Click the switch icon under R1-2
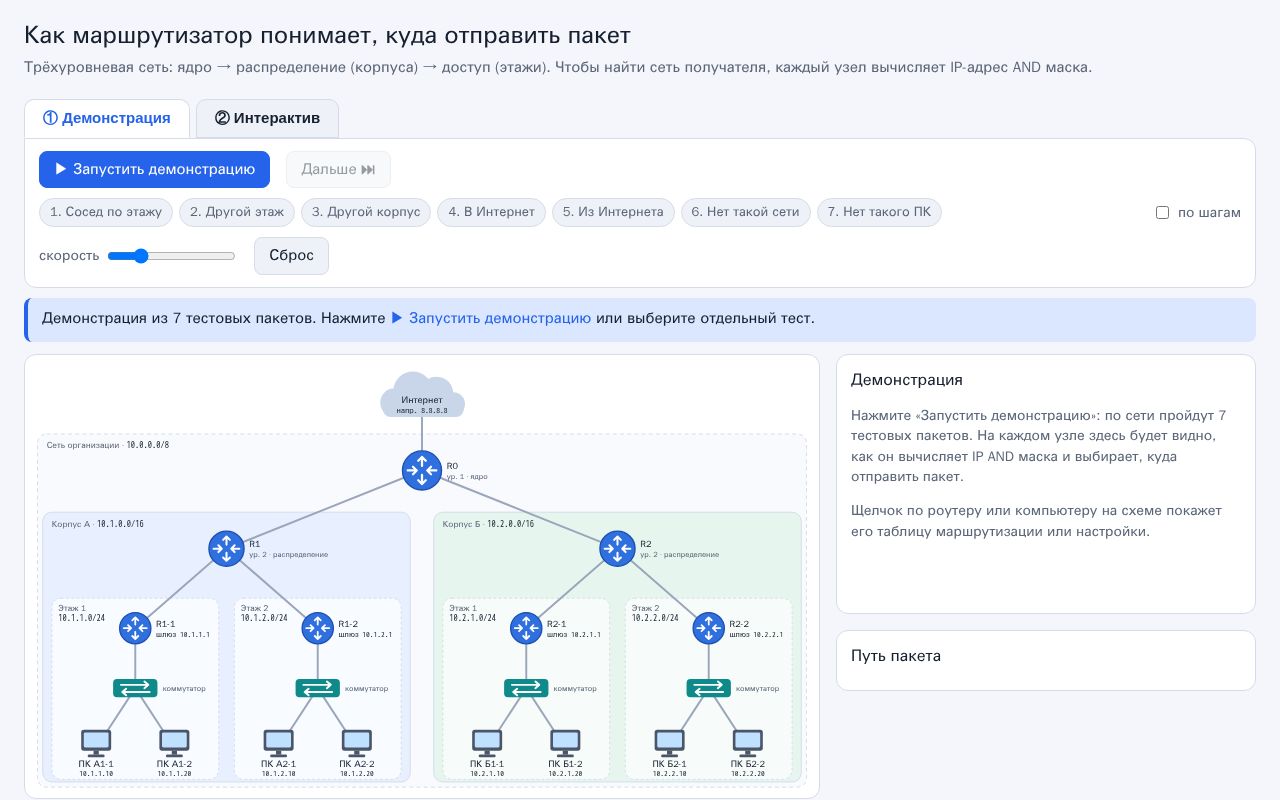This screenshot has height=800, width=1280. [318, 688]
